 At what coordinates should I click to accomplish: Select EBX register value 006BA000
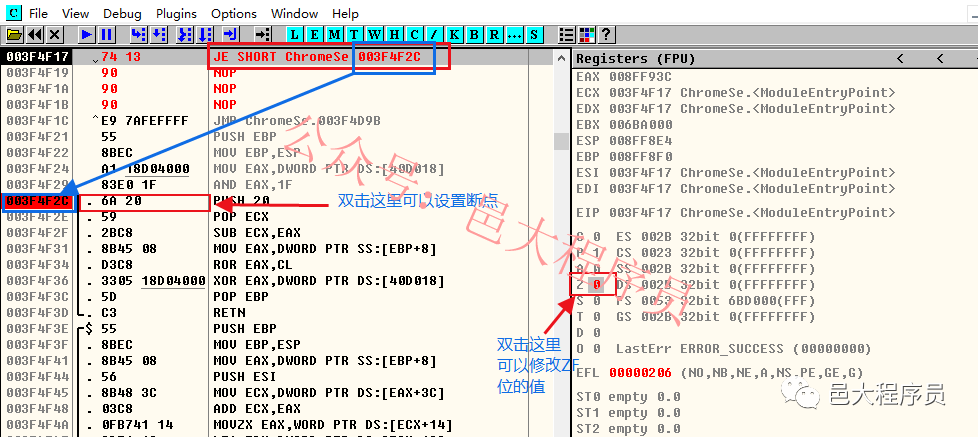(x=641, y=125)
